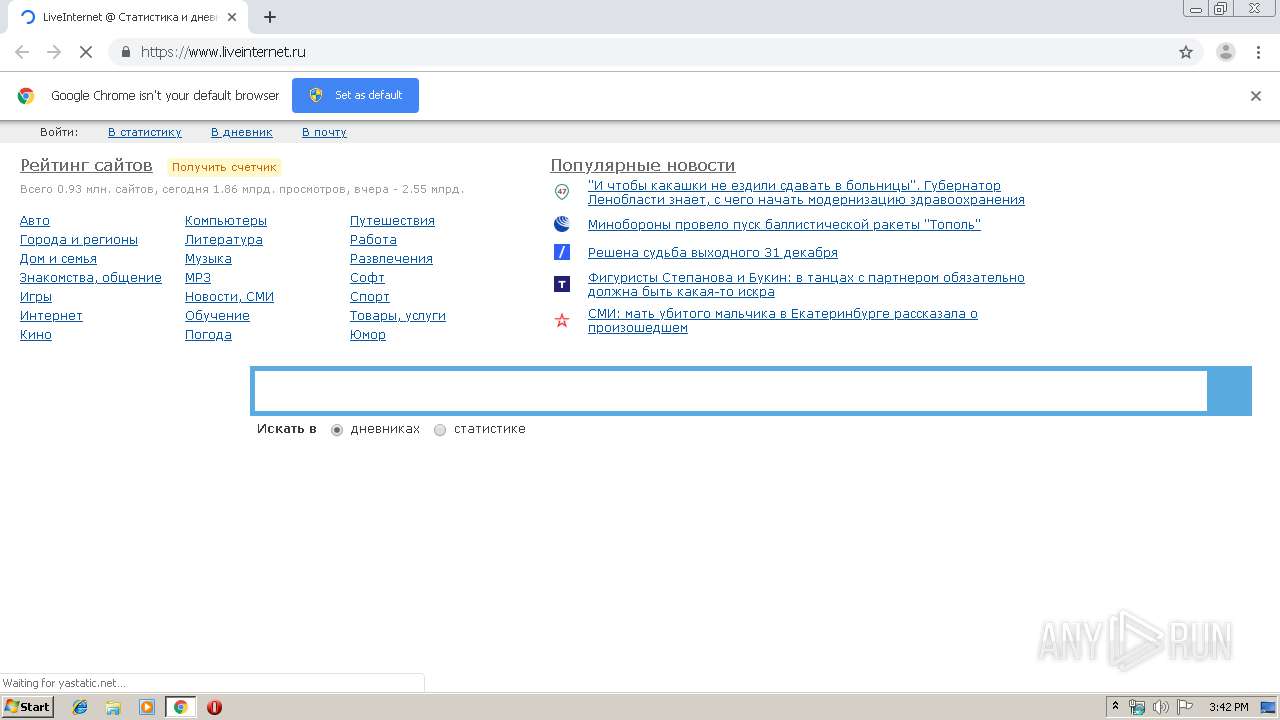Select the 'статистике' search radio option
1280x720 pixels.
[440, 430]
